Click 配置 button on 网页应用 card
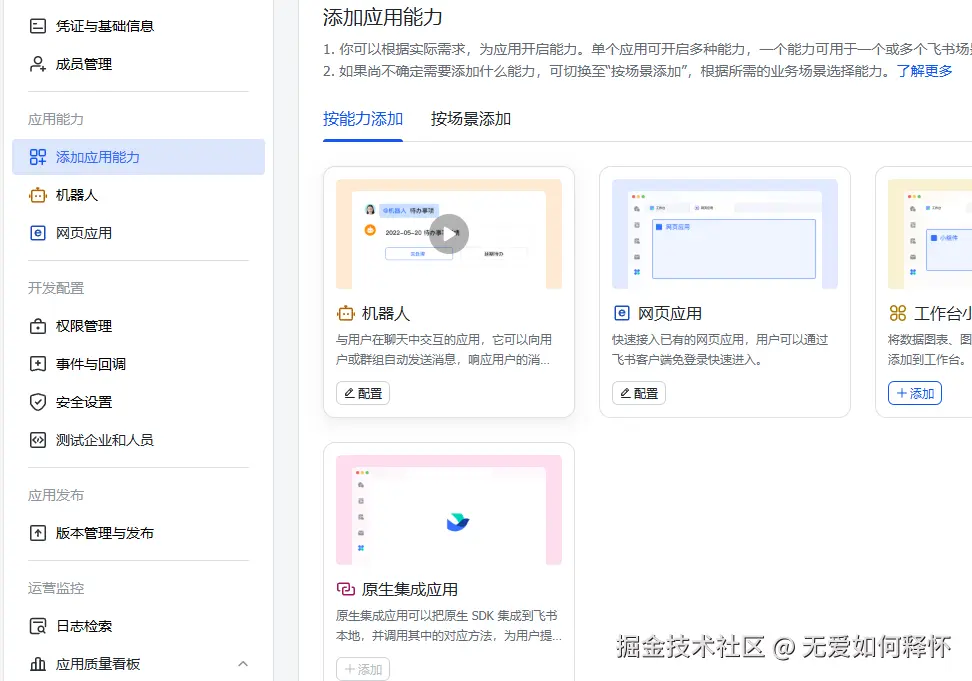This screenshot has height=681, width=972. pos(638,393)
